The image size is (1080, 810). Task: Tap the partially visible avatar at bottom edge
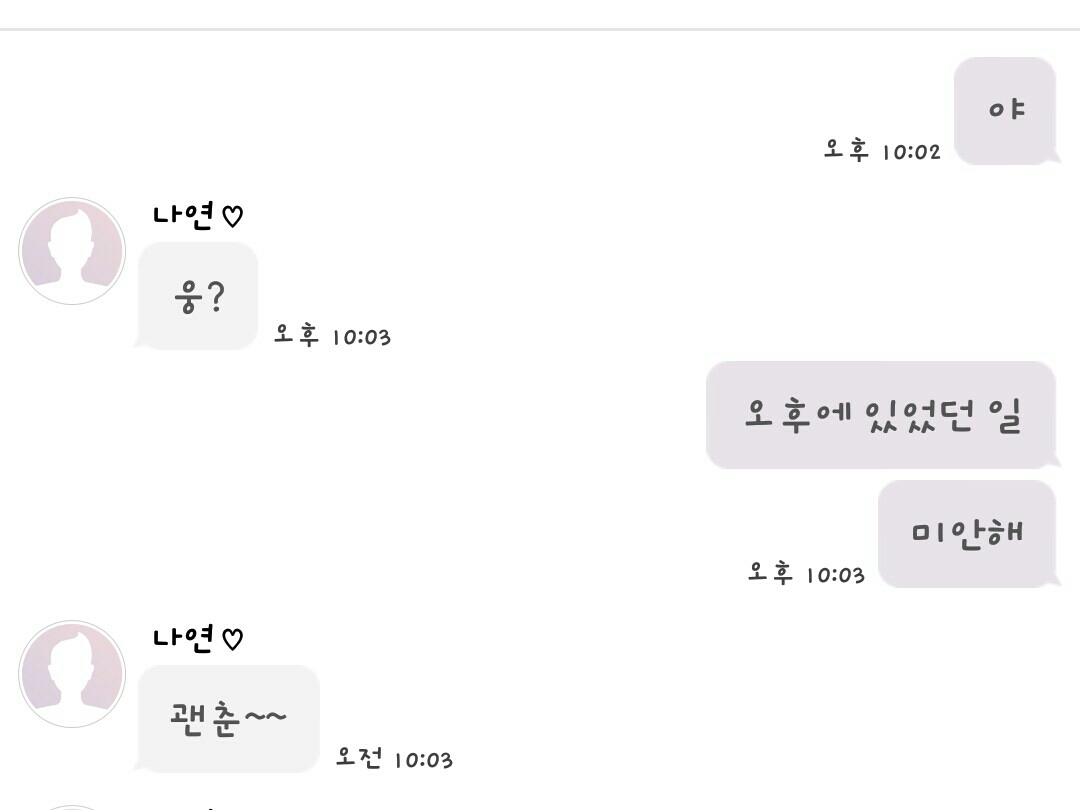coord(72,806)
